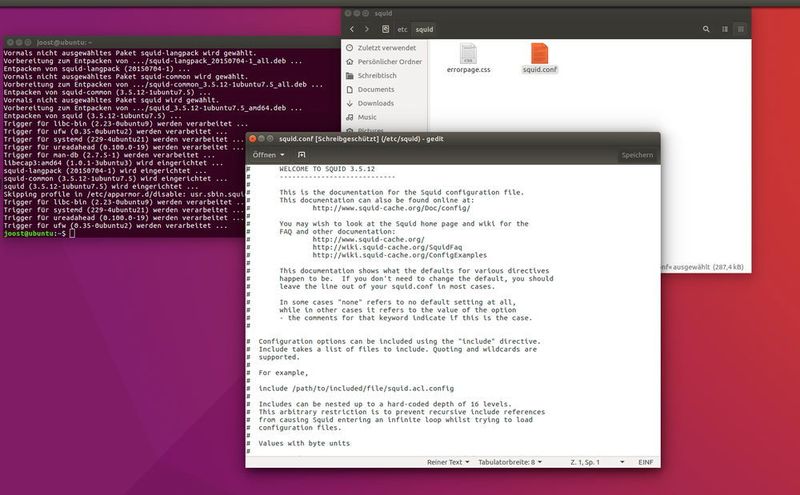Expand the Öffnen recent files arrow
The image size is (800, 495).
tap(282, 155)
